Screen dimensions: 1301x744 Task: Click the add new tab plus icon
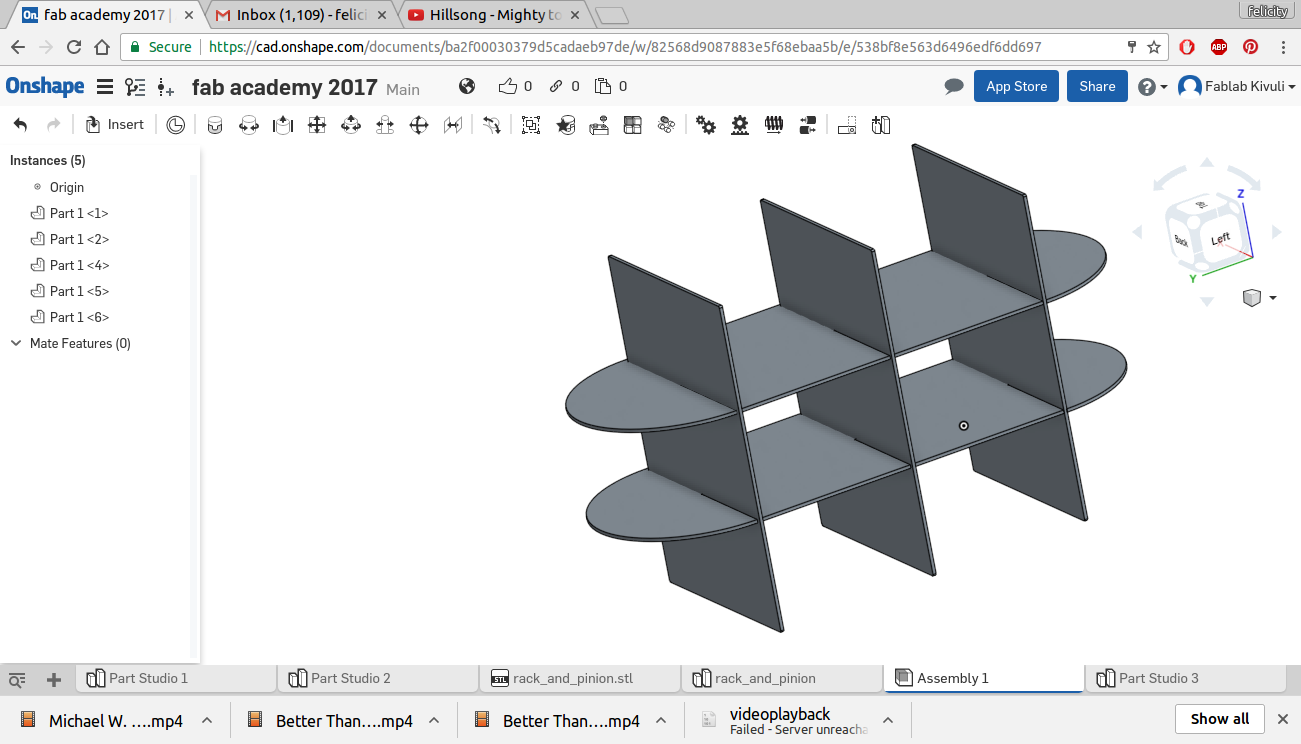tap(54, 680)
